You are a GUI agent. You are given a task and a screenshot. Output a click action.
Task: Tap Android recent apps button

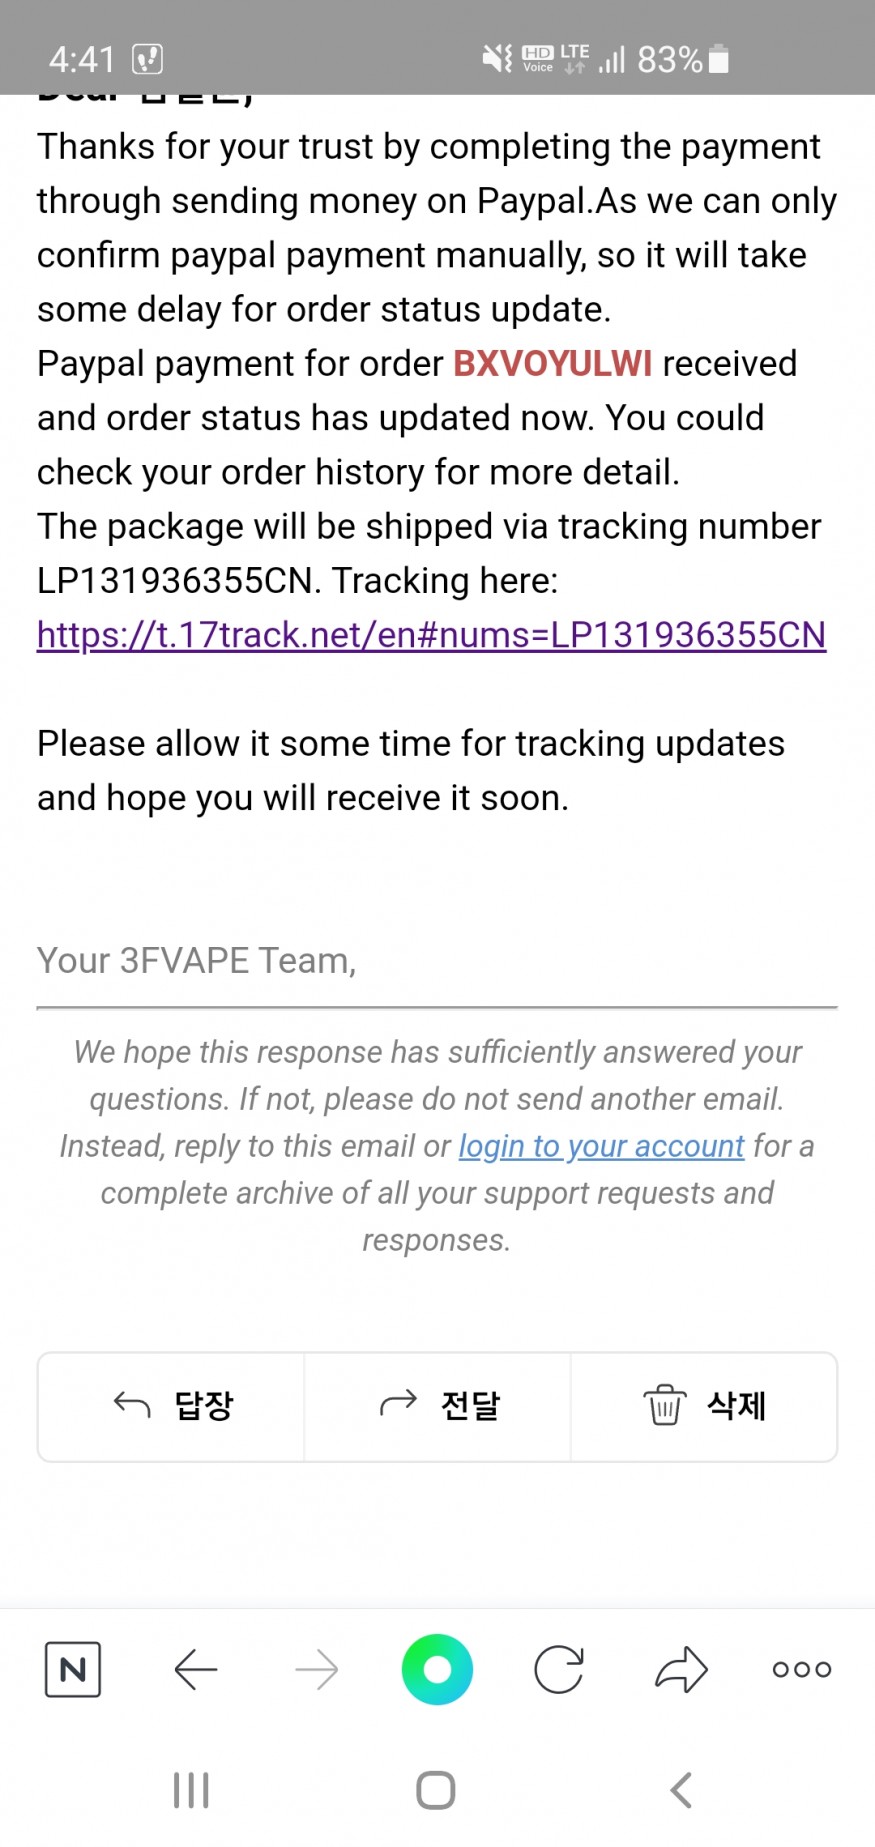(191, 1790)
